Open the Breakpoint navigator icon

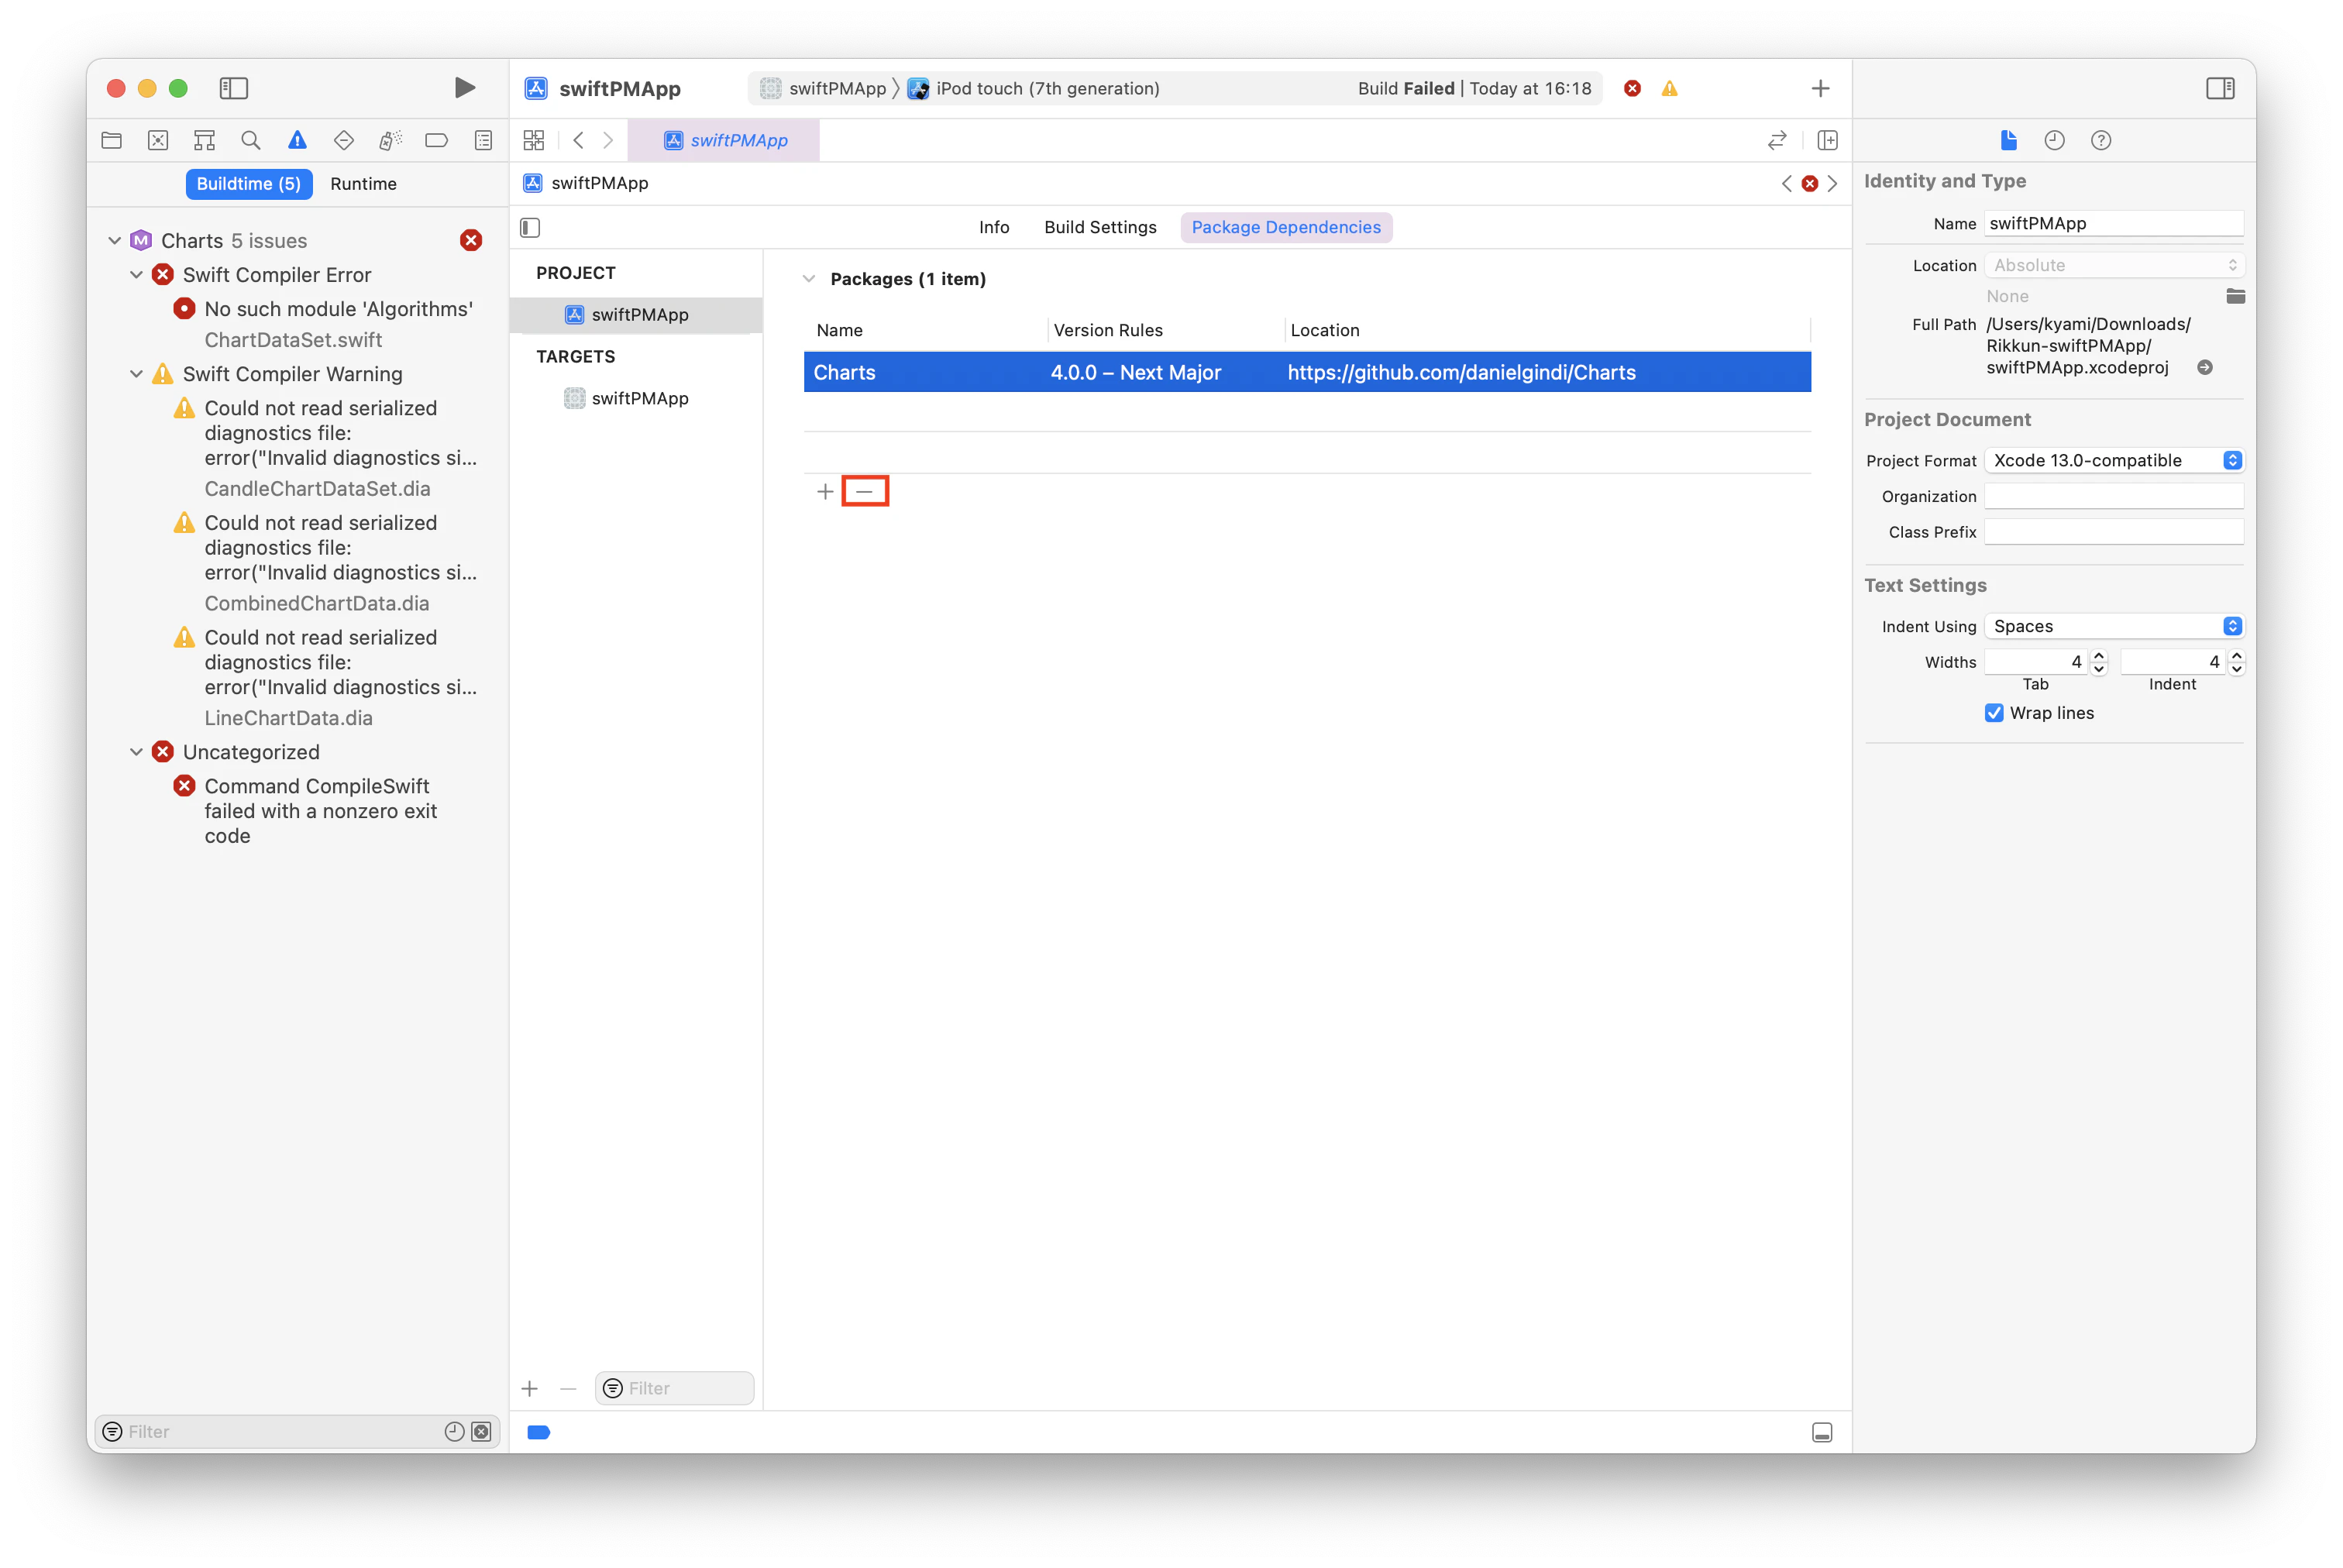click(x=436, y=140)
